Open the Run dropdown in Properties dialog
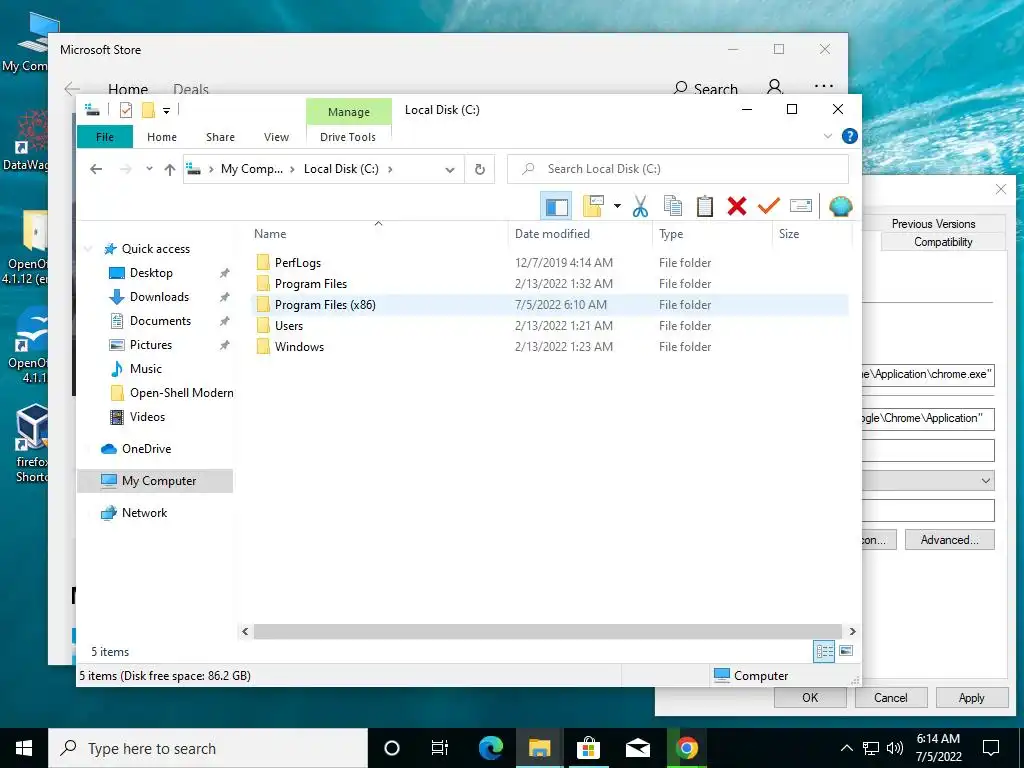The height and width of the screenshot is (768, 1024). 985,481
